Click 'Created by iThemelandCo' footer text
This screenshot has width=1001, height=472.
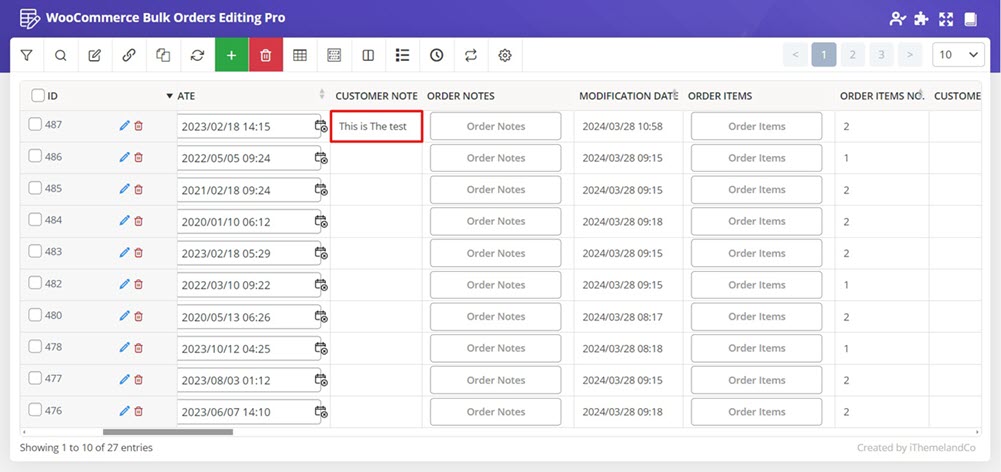click(916, 448)
